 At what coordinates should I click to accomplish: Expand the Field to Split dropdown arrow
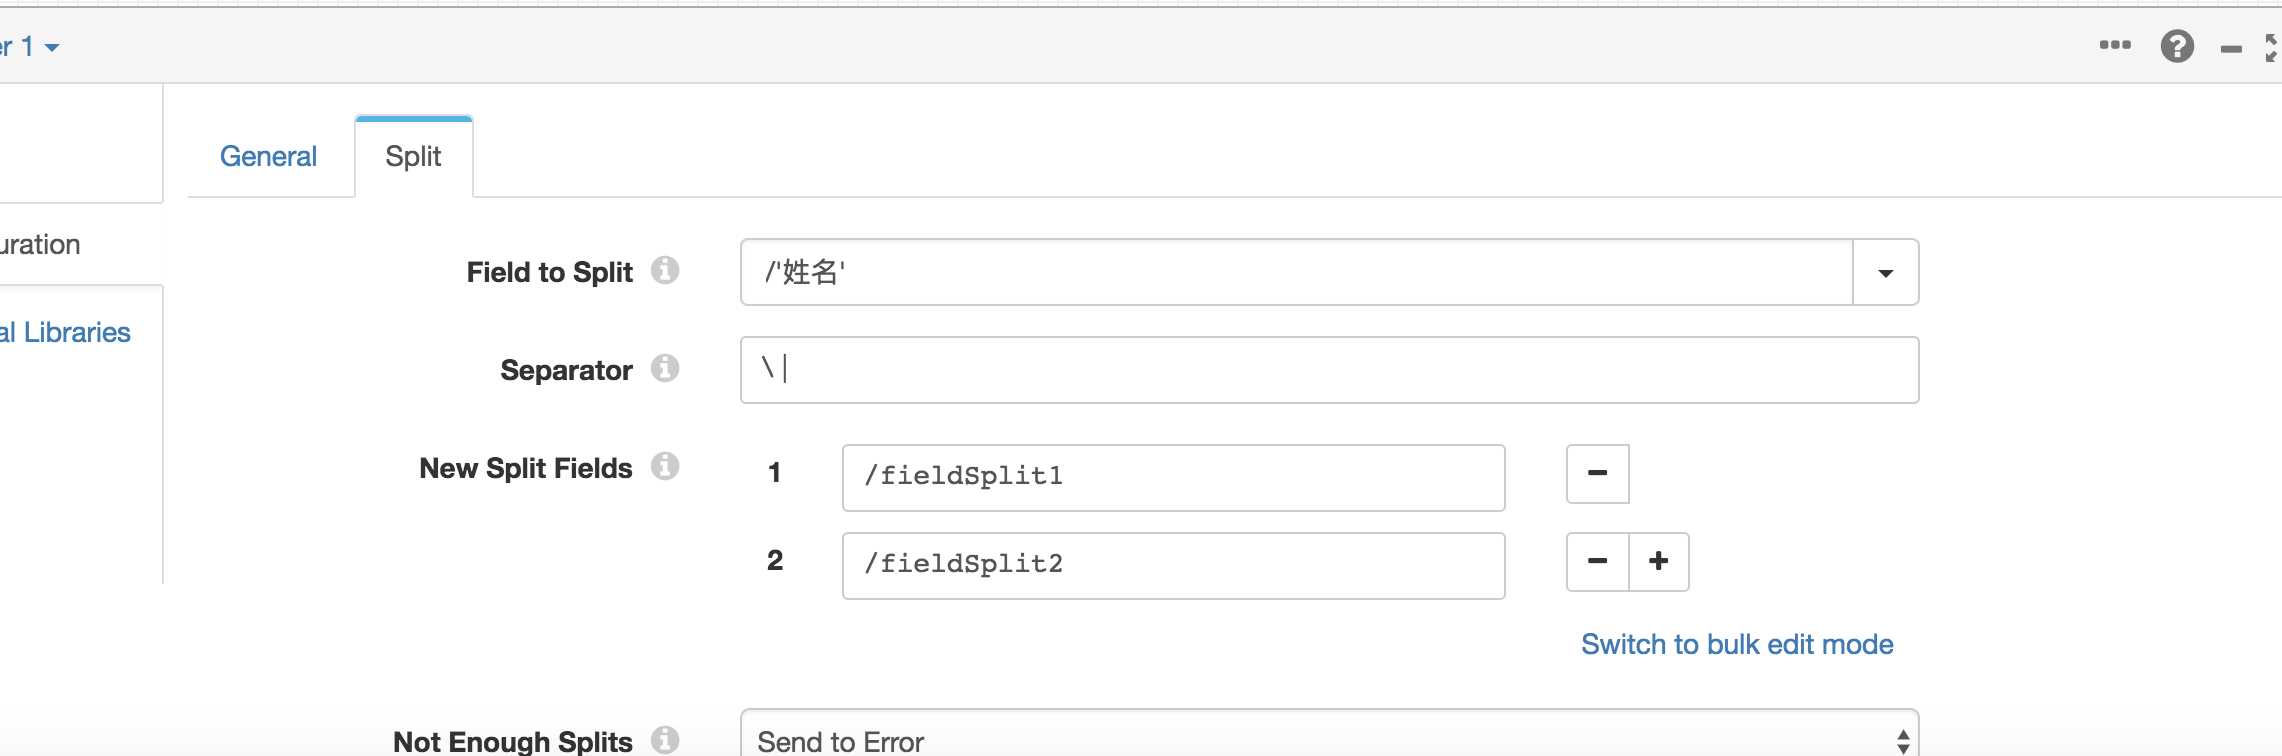[1885, 272]
